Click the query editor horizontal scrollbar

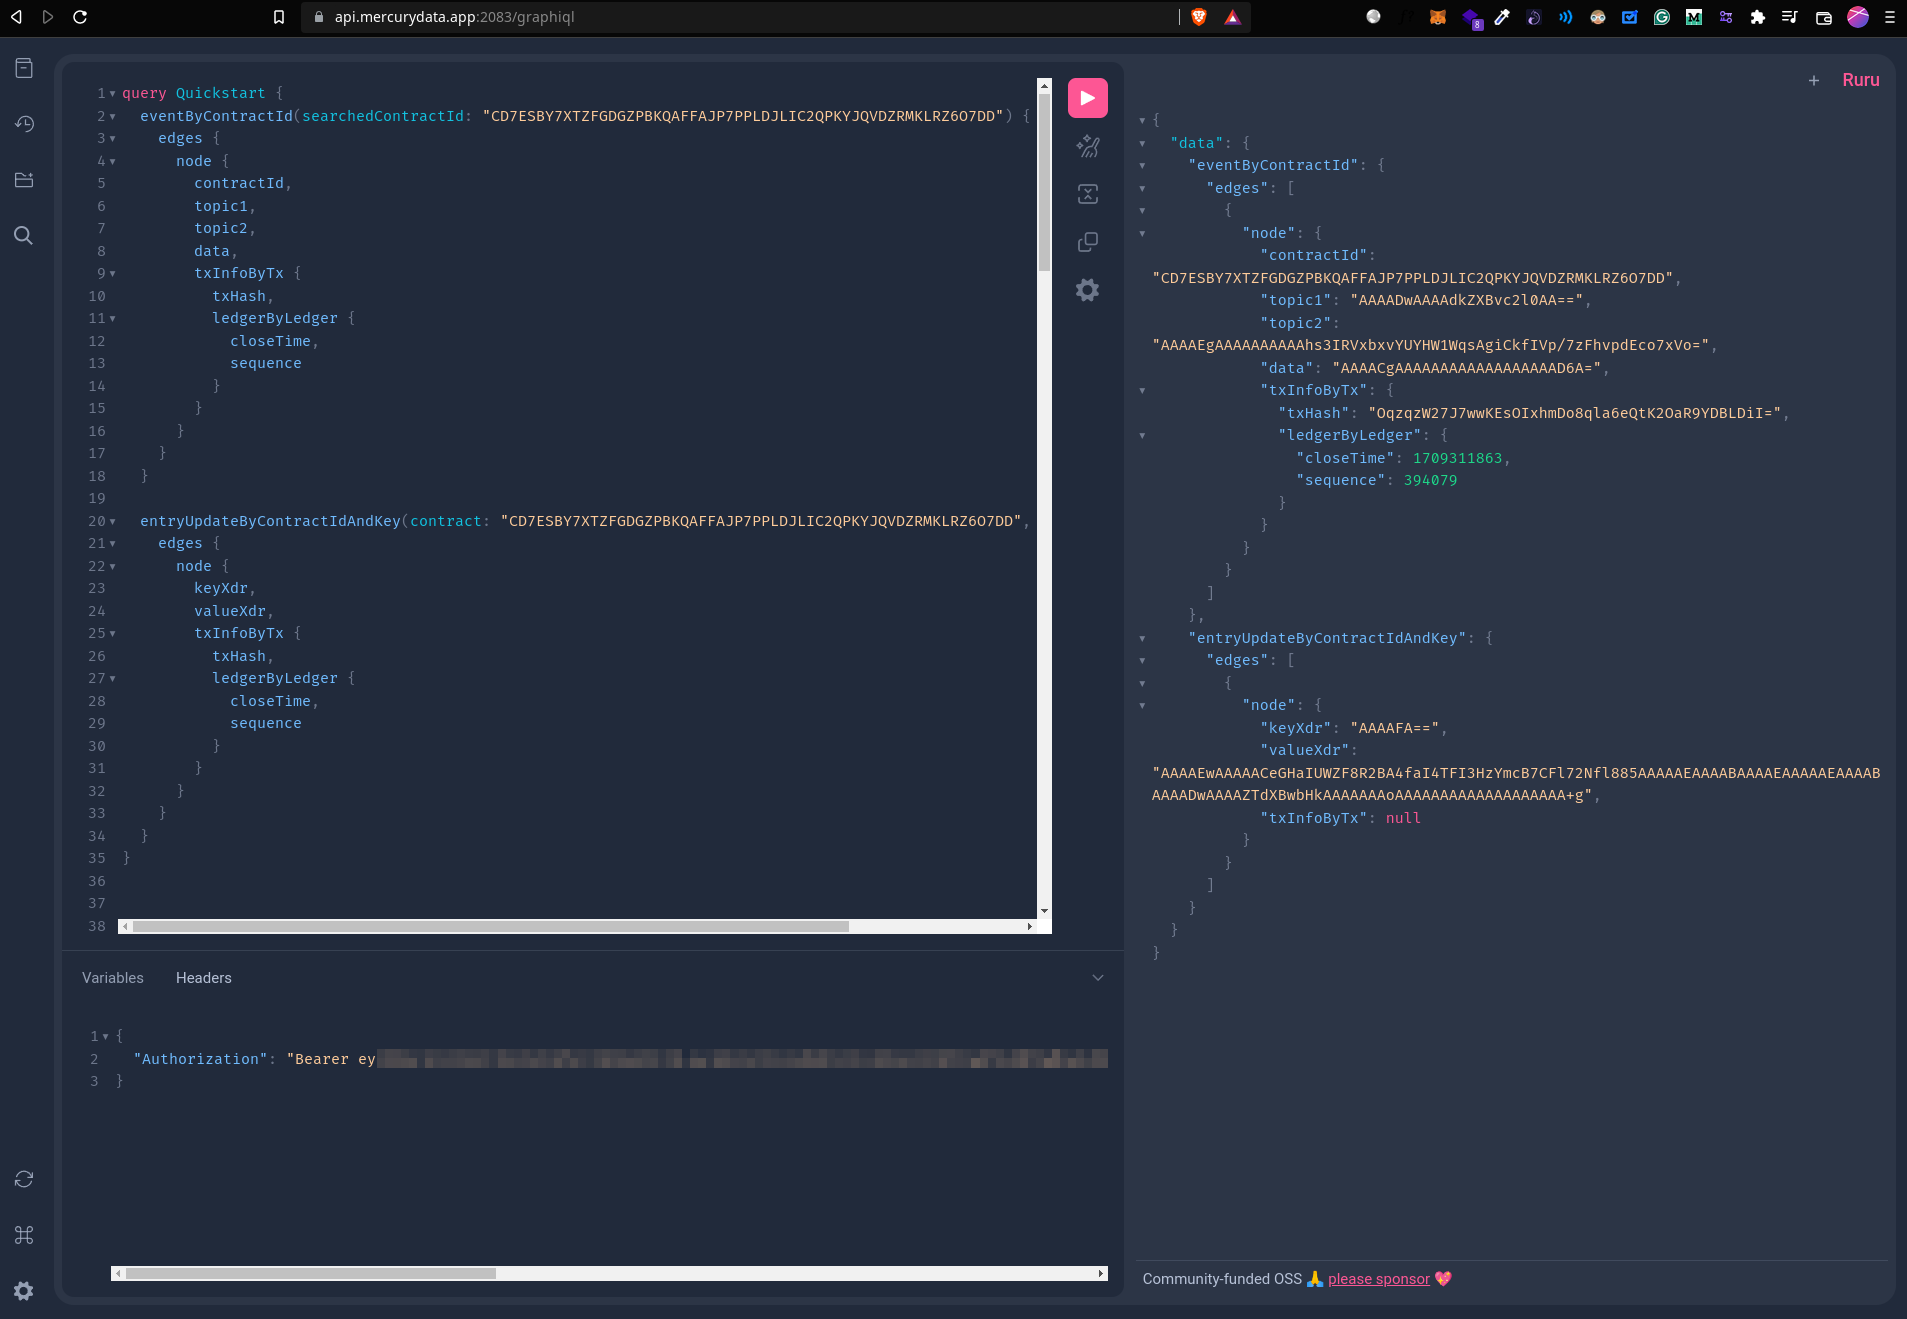coord(490,927)
